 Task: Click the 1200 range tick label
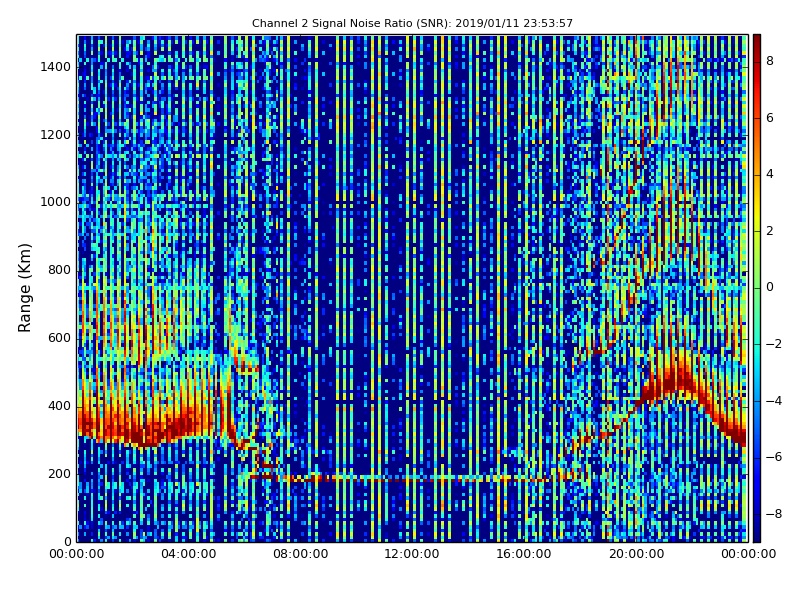click(x=56, y=135)
